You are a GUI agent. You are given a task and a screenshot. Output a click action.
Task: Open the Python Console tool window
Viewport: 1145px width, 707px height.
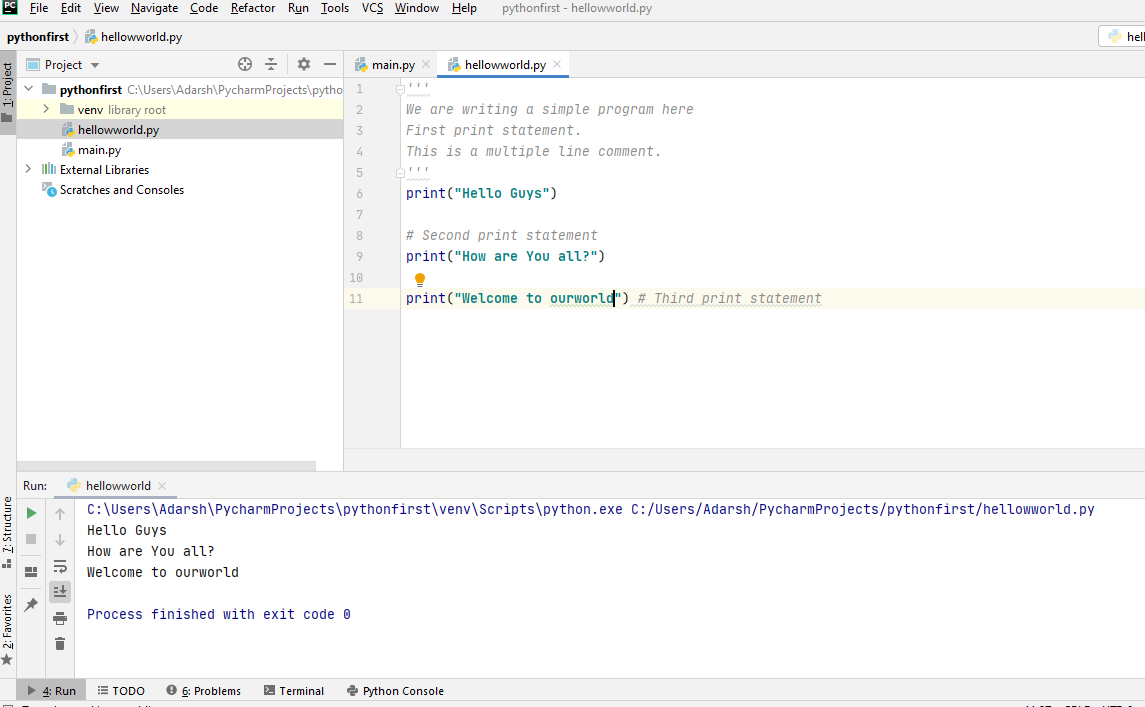click(x=395, y=691)
